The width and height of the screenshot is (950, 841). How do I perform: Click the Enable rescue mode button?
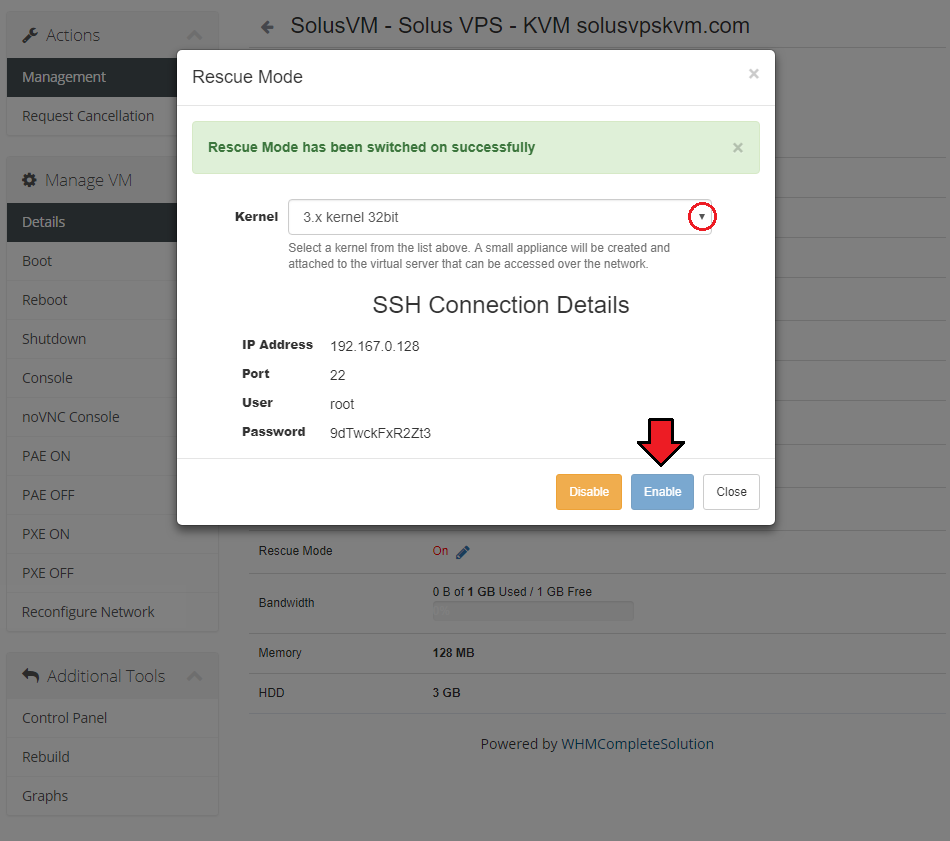[x=662, y=492]
